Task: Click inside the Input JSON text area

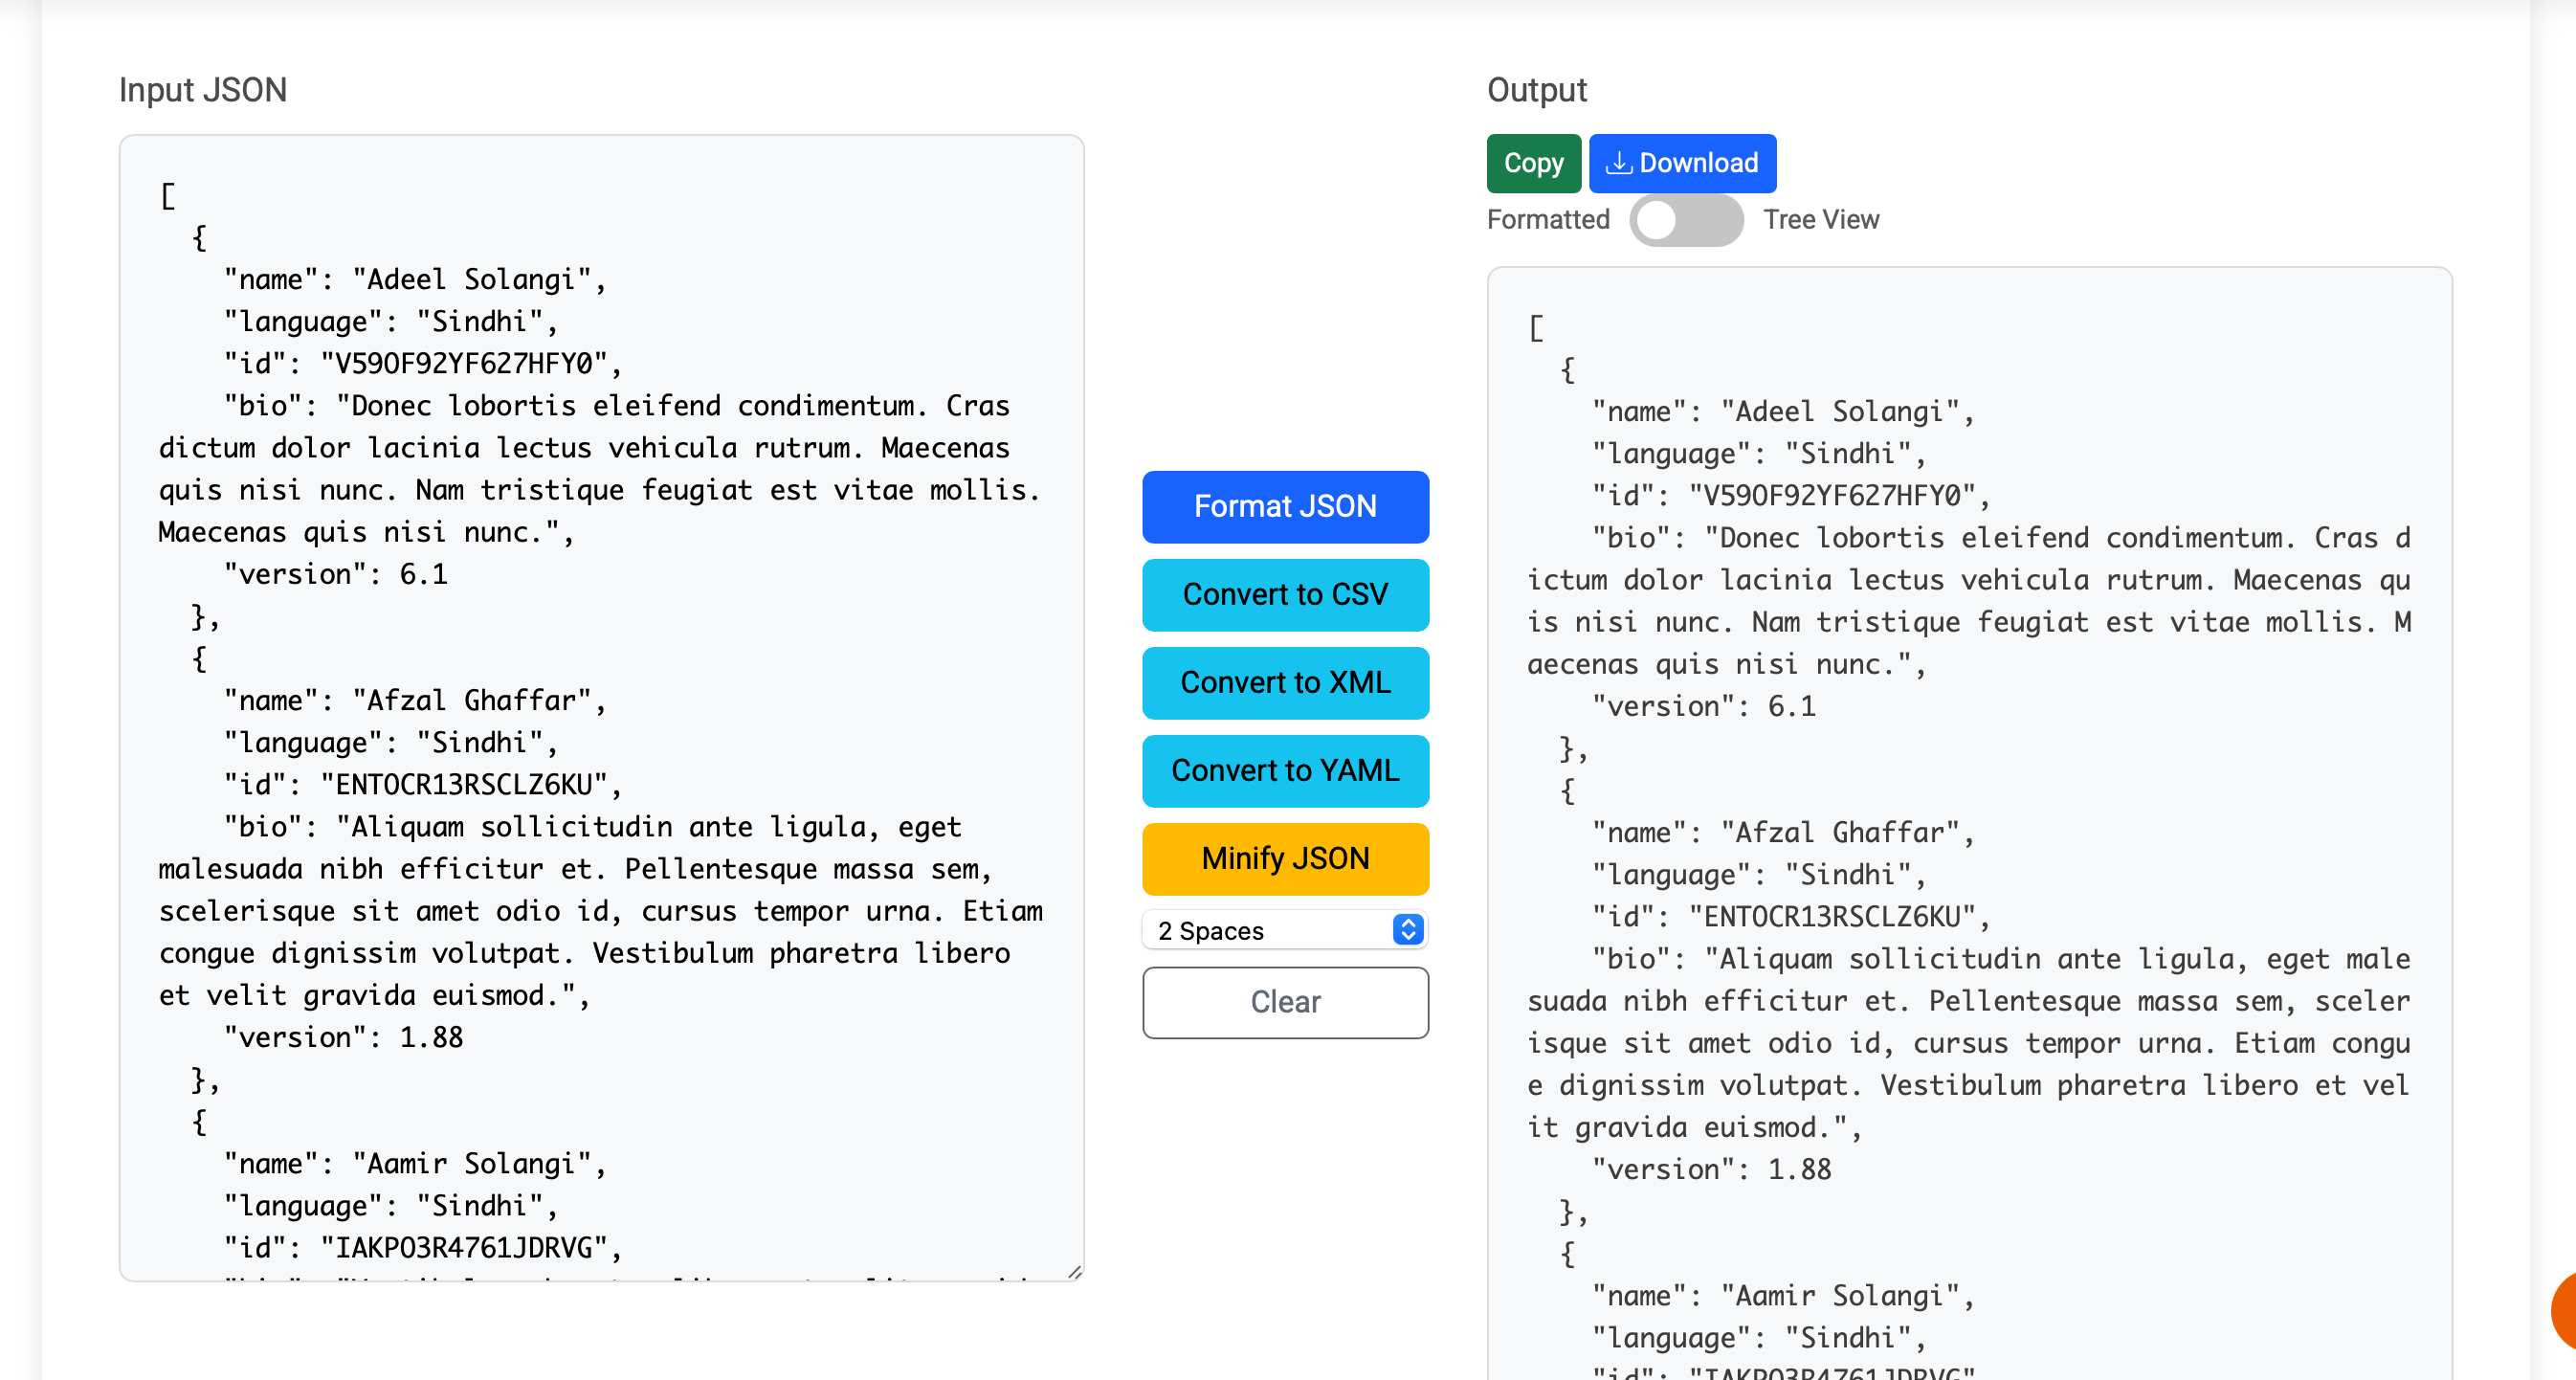Action: coord(602,708)
